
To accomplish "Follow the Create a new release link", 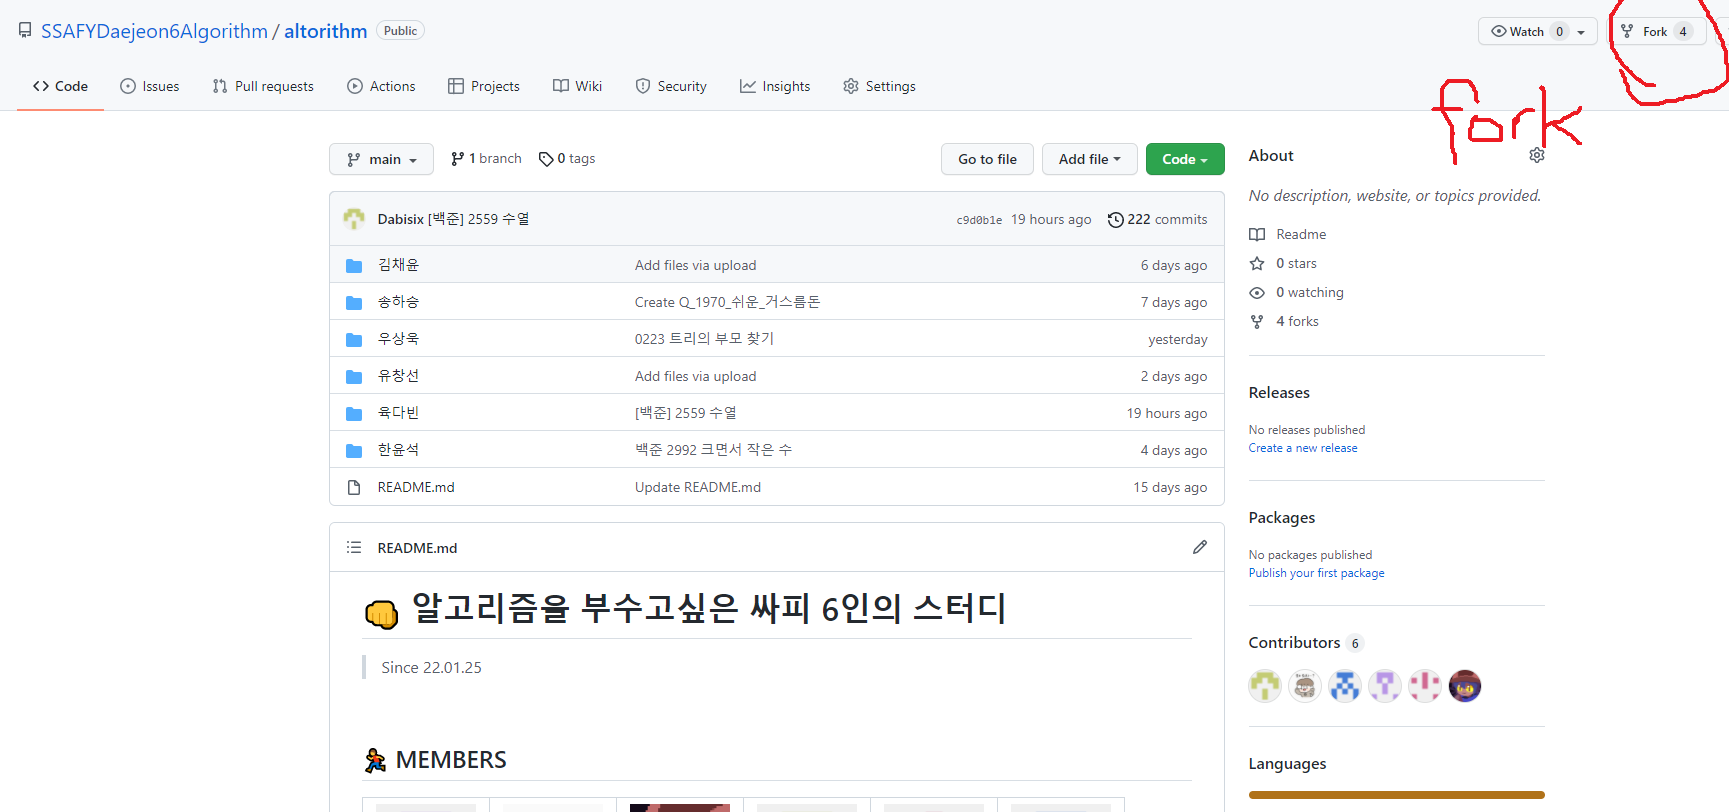I will click(x=1303, y=448).
